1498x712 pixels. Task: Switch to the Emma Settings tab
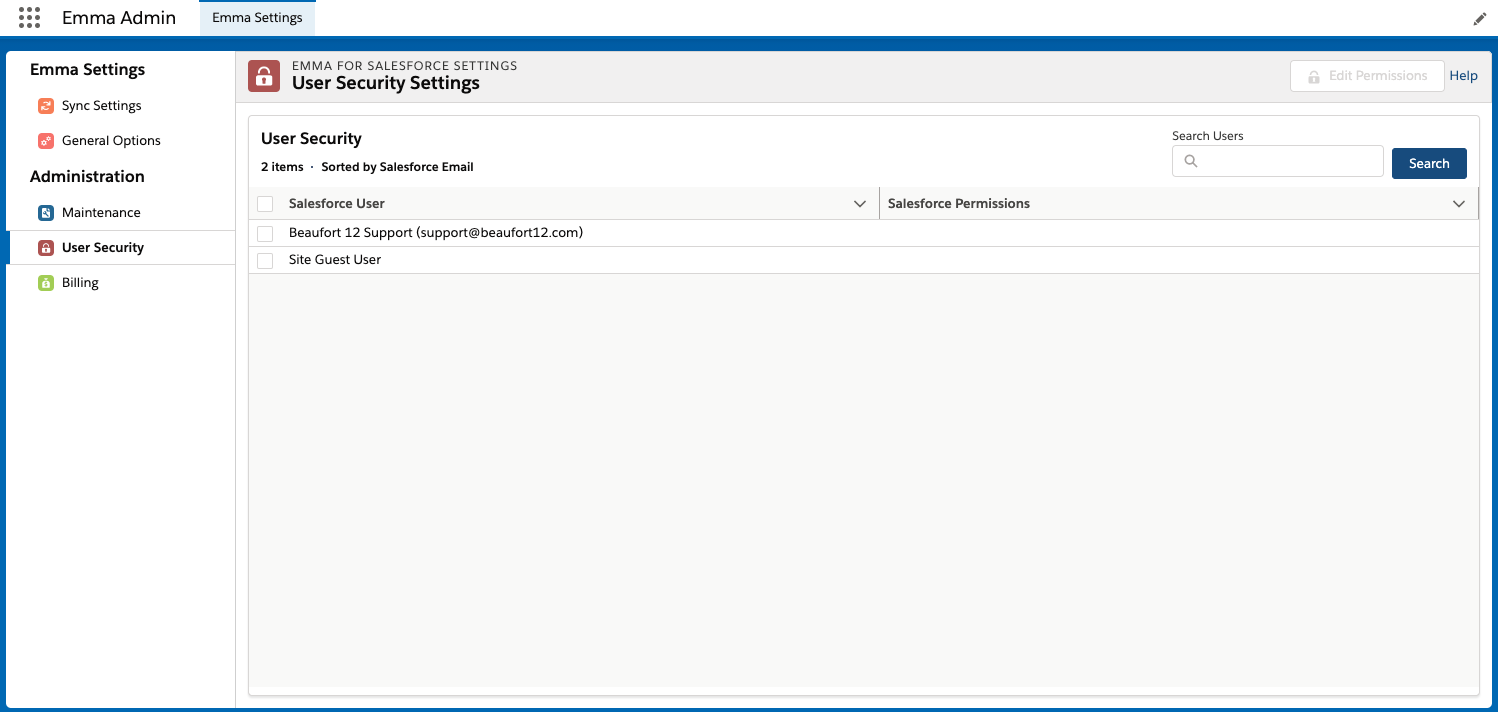coord(257,18)
